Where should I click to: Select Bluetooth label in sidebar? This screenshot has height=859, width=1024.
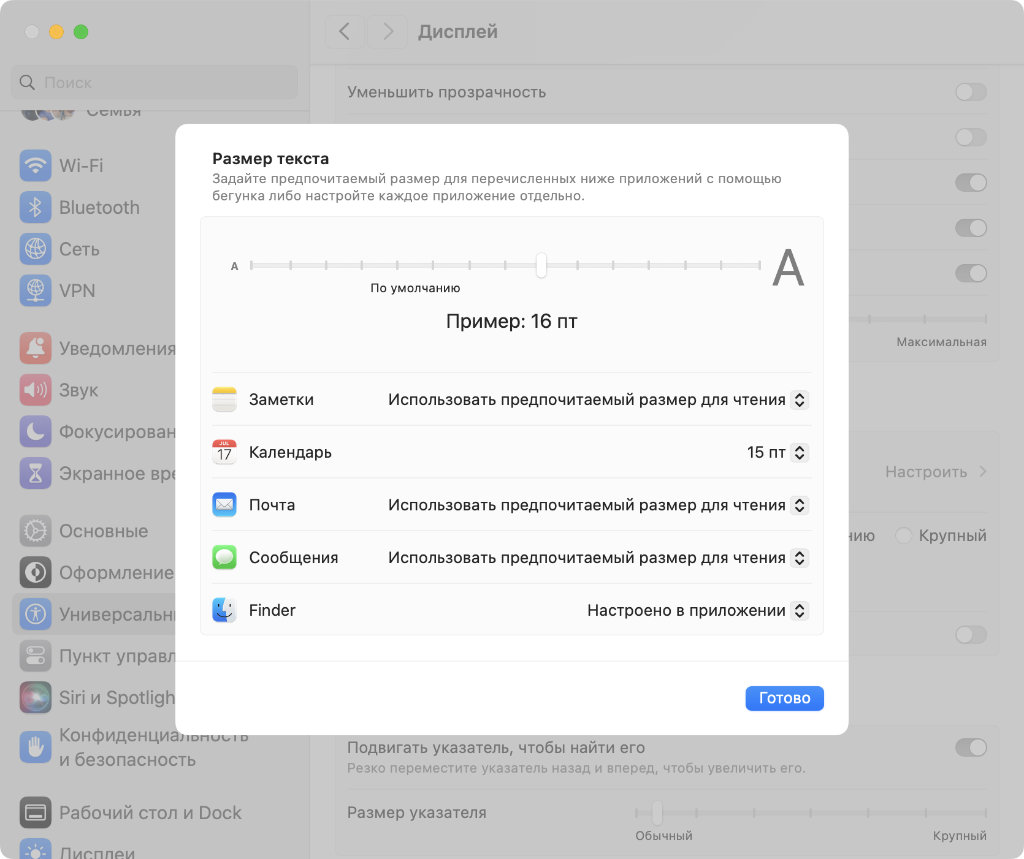click(x=99, y=207)
